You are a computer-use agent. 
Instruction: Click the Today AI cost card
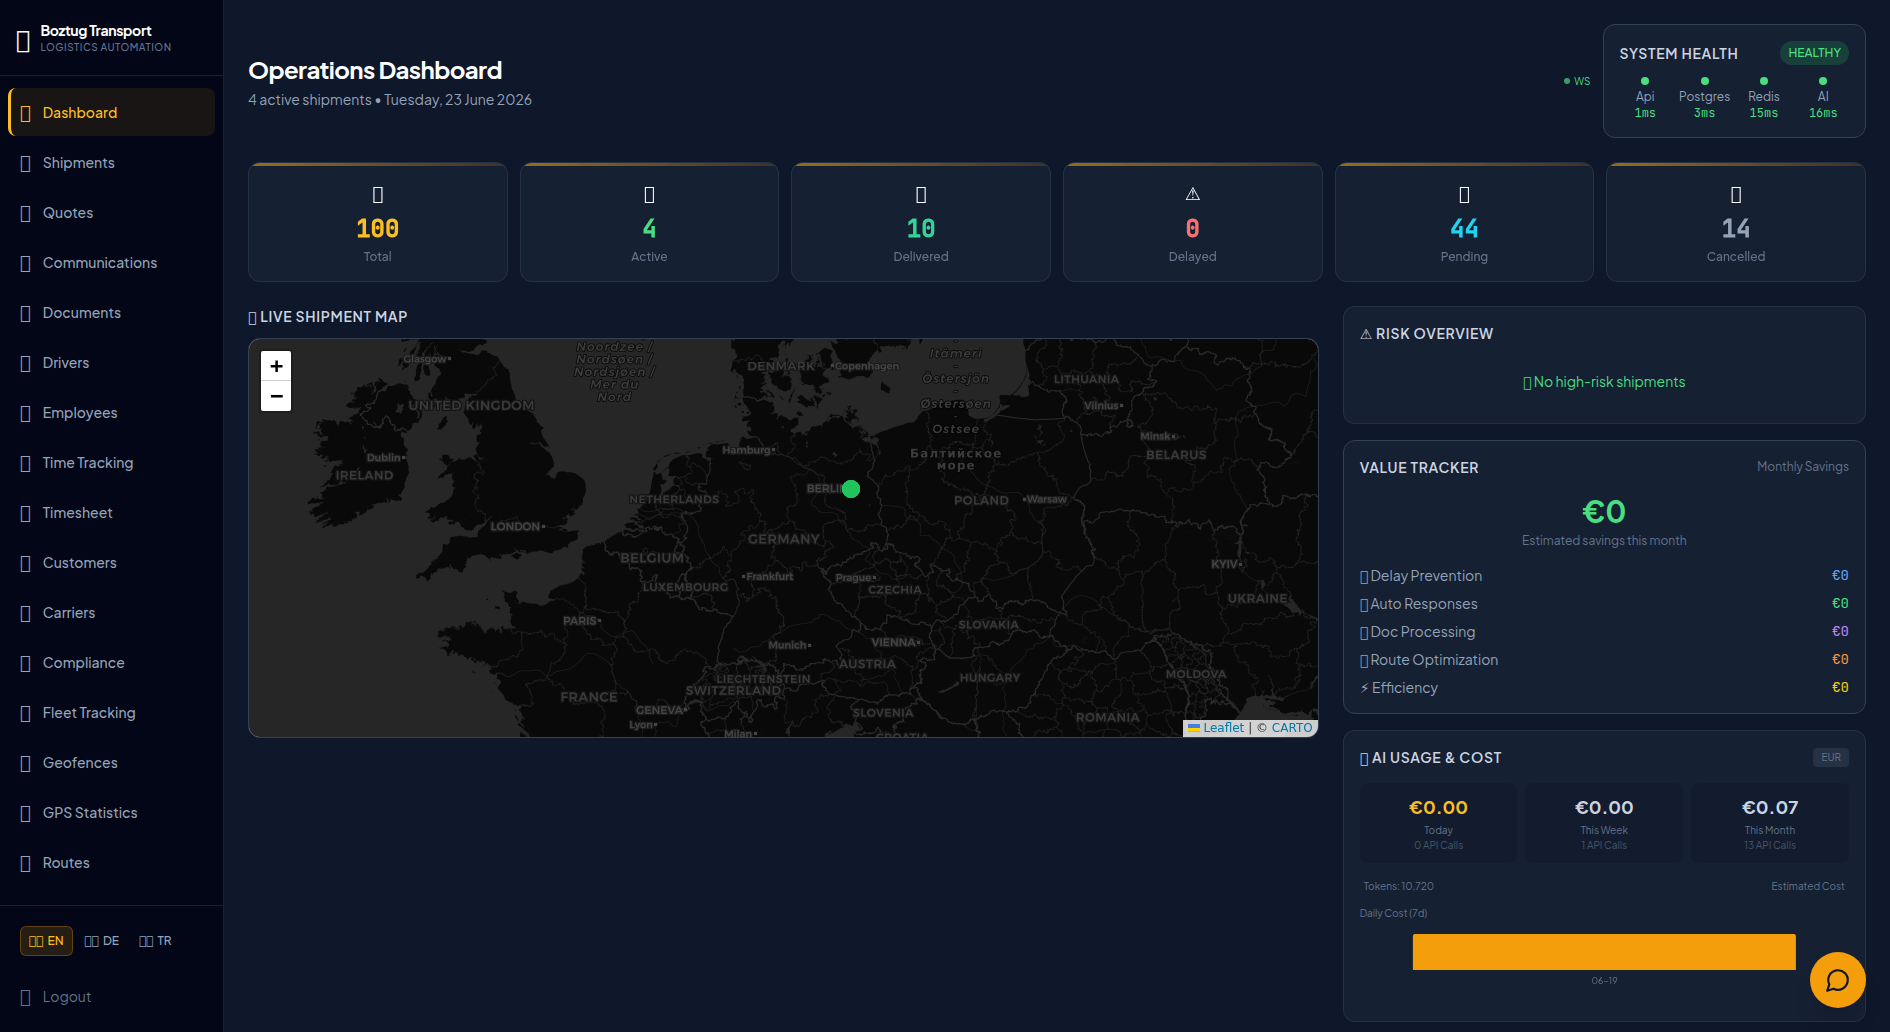click(1438, 823)
